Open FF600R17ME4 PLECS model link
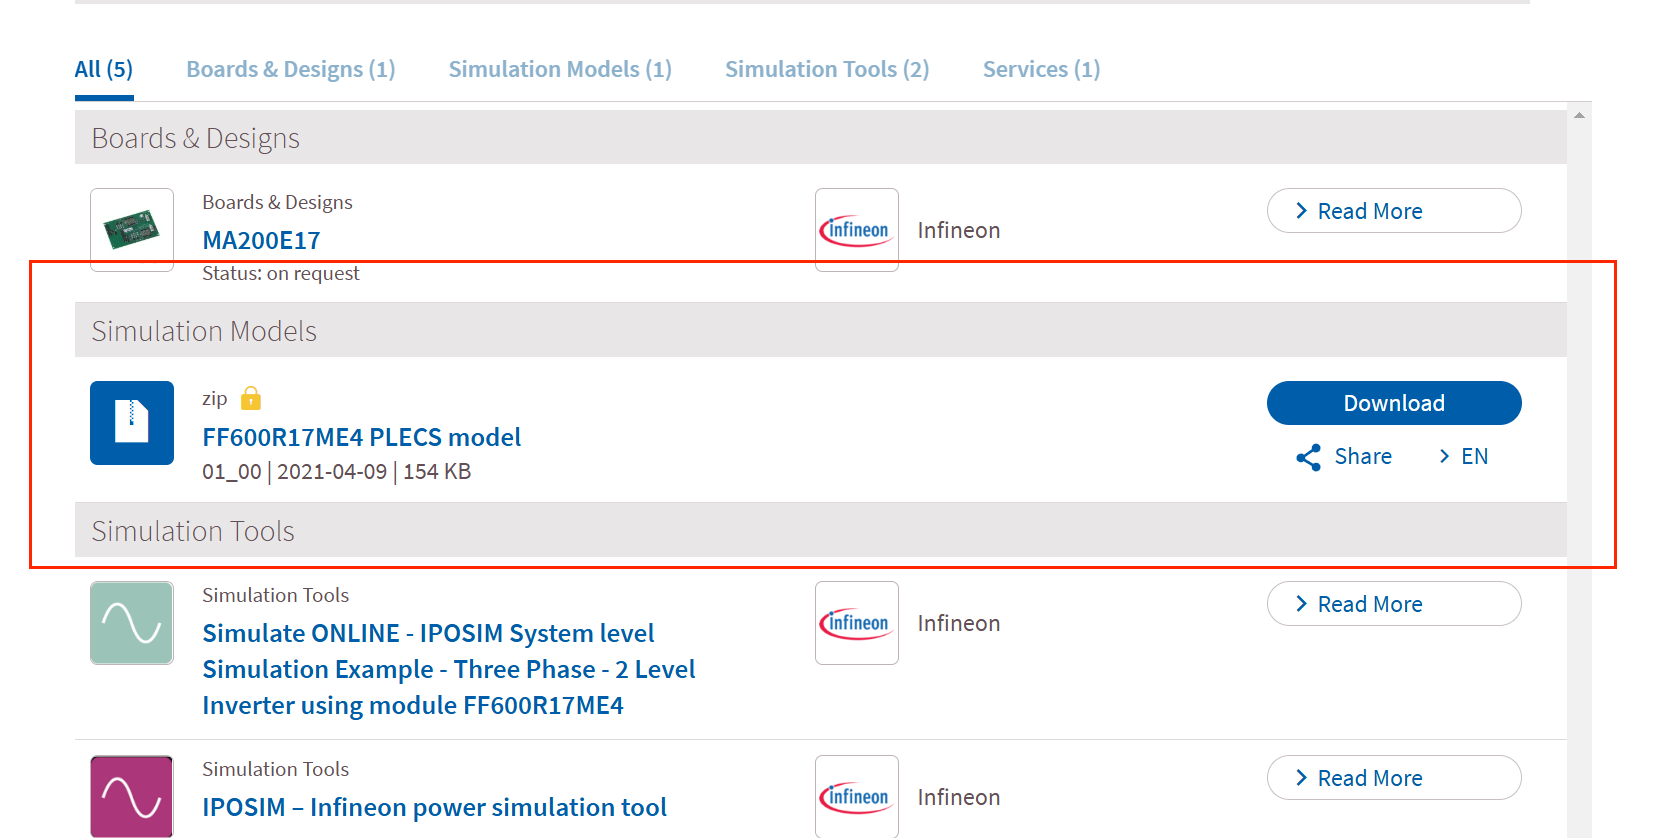Viewport: 1667px width, 838px height. [x=361, y=437]
